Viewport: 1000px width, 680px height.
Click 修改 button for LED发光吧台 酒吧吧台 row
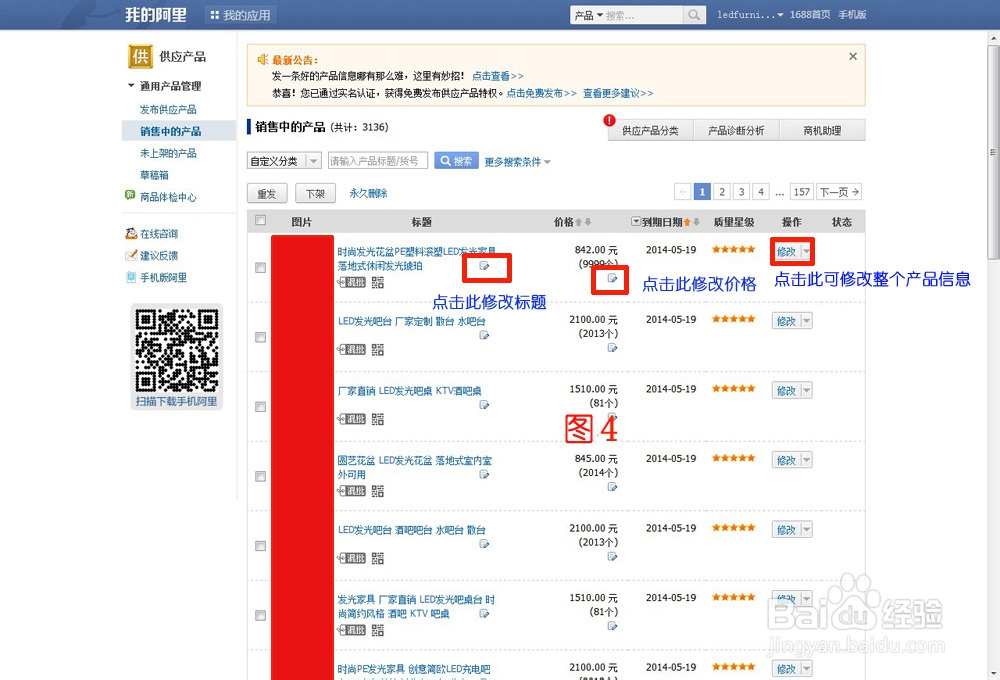pos(786,529)
